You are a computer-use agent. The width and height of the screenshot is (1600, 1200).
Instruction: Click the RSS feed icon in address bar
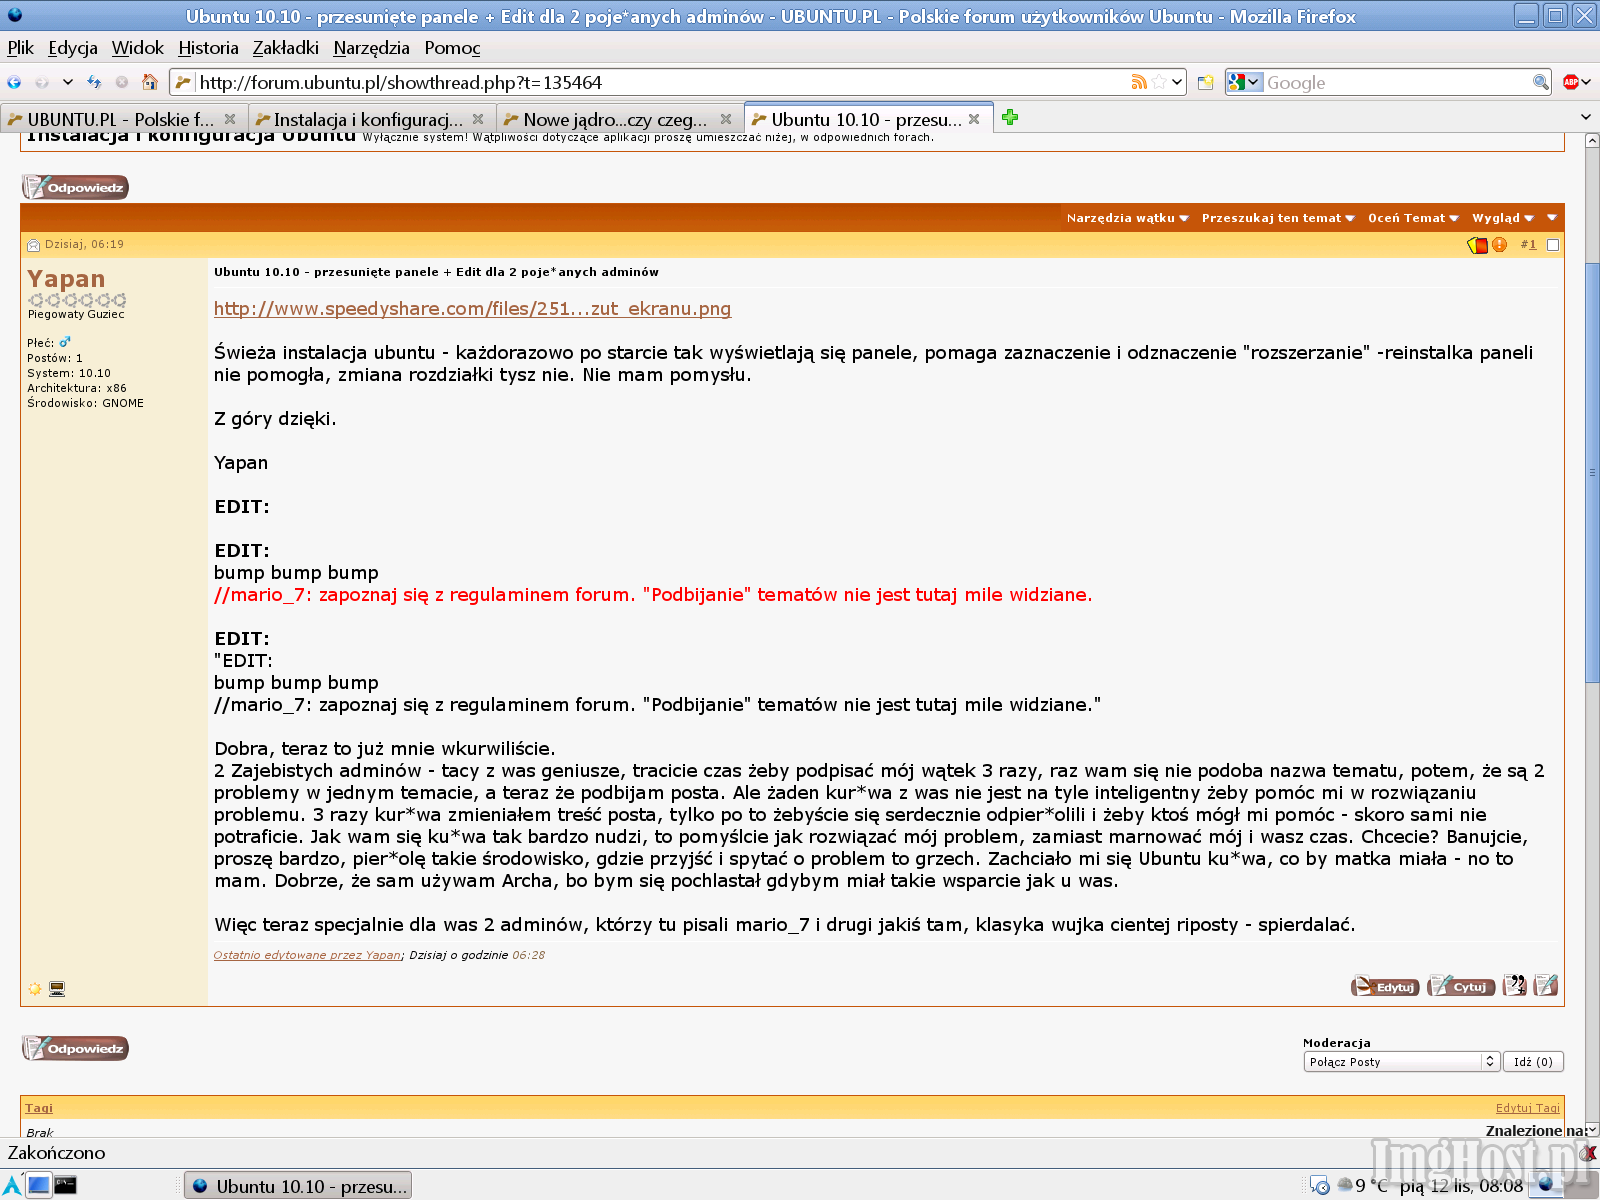coord(1138,82)
